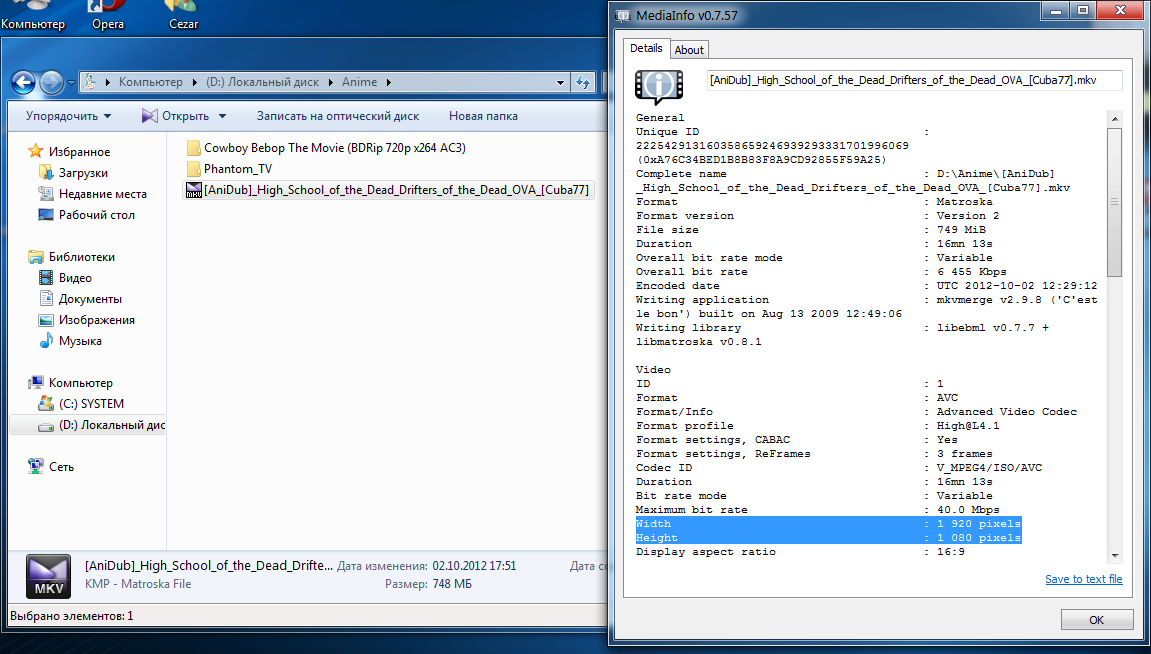
Task: Select (D:) Локальный диск breadcrumb segment
Action: click(262, 82)
